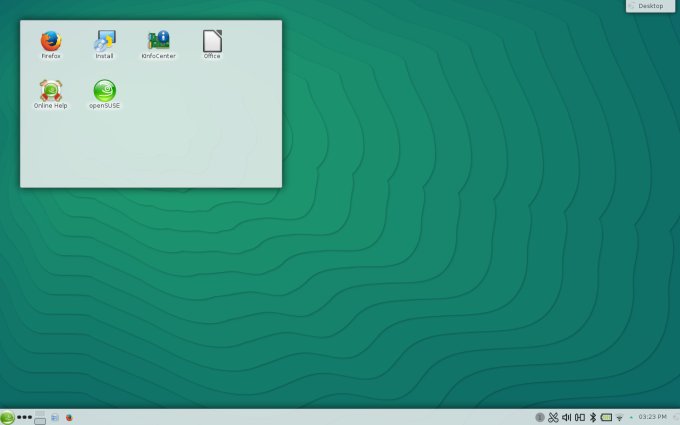Open the notifications info tray icon

click(x=539, y=418)
